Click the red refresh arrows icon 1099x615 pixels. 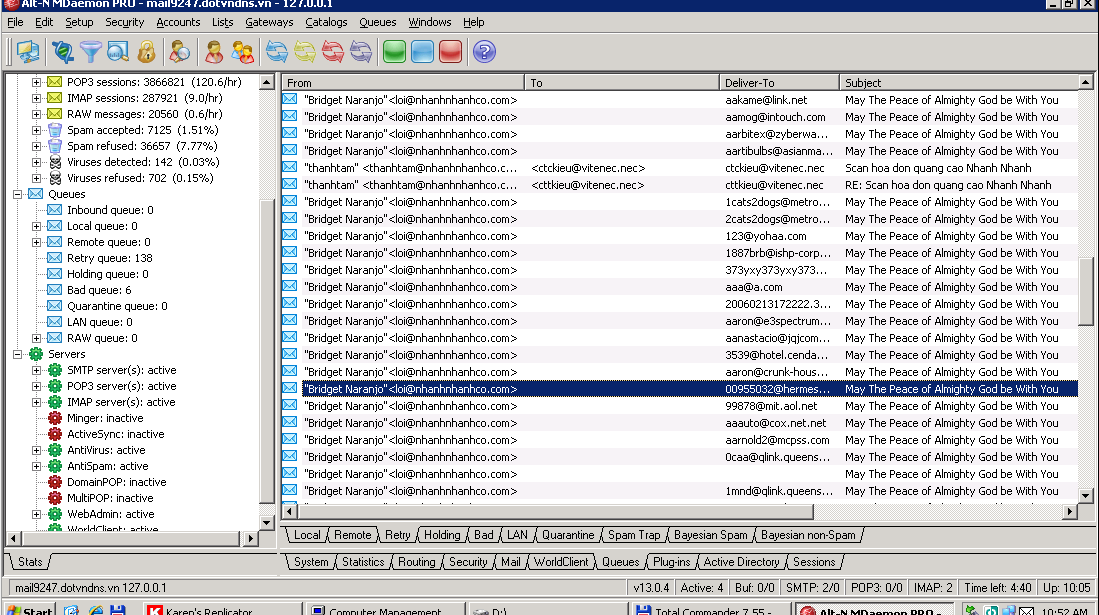coord(332,52)
